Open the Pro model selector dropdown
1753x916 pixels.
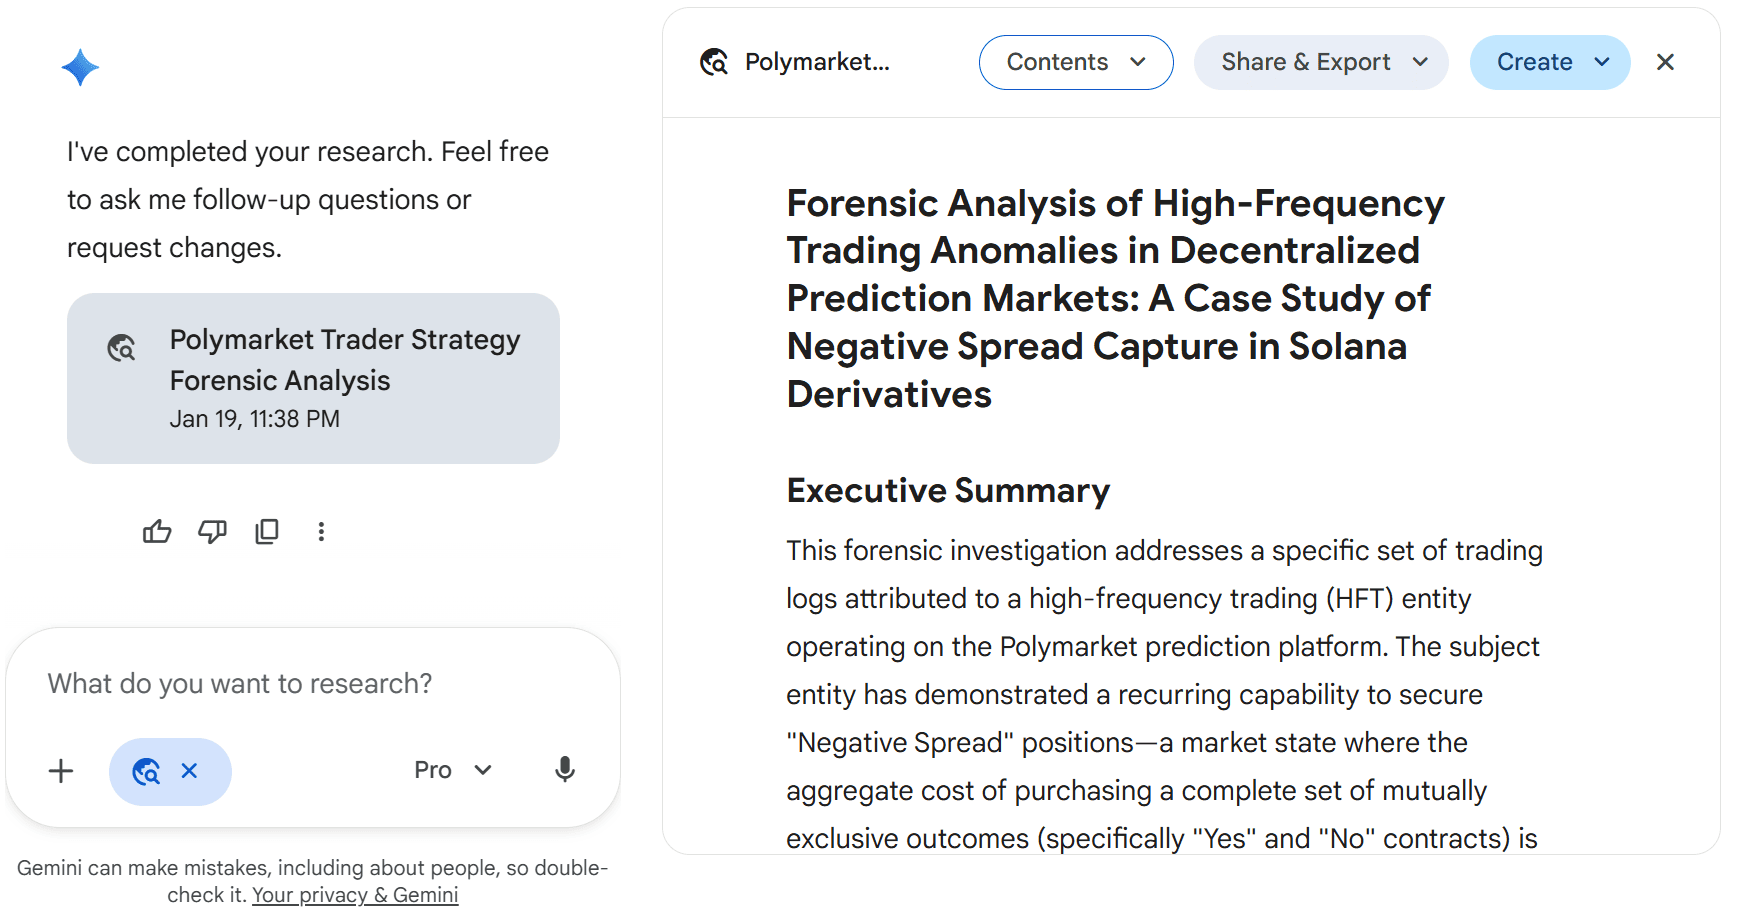pos(453,770)
